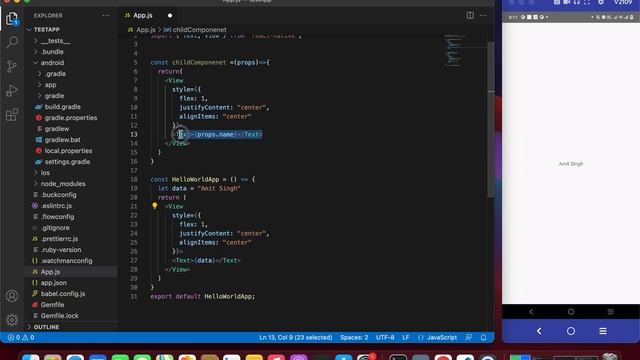Click the lightbulb code action icon
The height and width of the screenshot is (360, 640).
pyautogui.click(x=155, y=206)
